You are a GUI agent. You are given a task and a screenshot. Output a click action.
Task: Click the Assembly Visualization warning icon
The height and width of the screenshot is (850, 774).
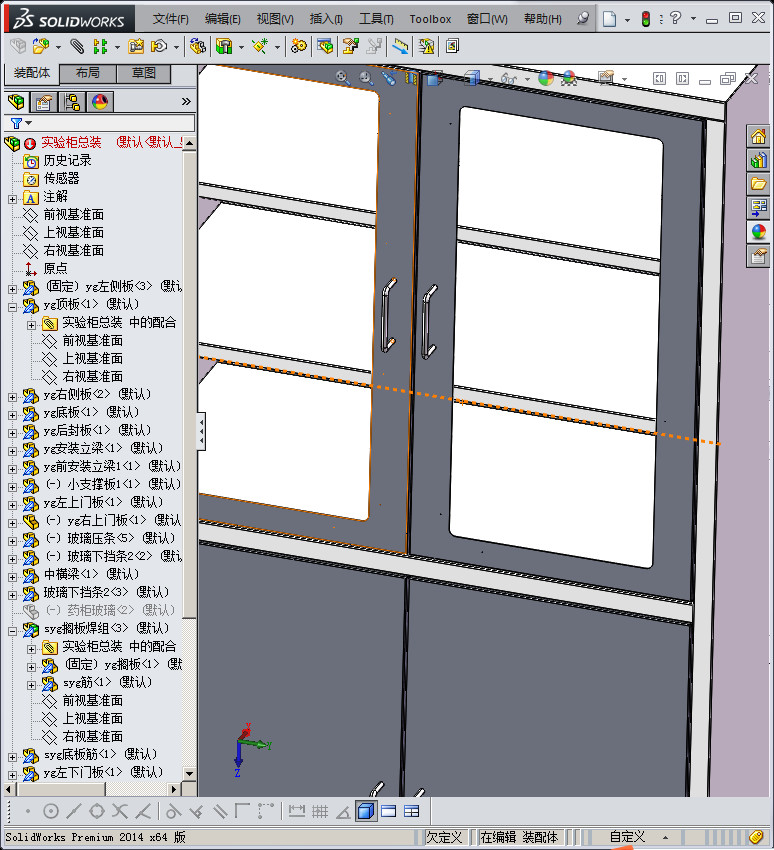coord(427,46)
